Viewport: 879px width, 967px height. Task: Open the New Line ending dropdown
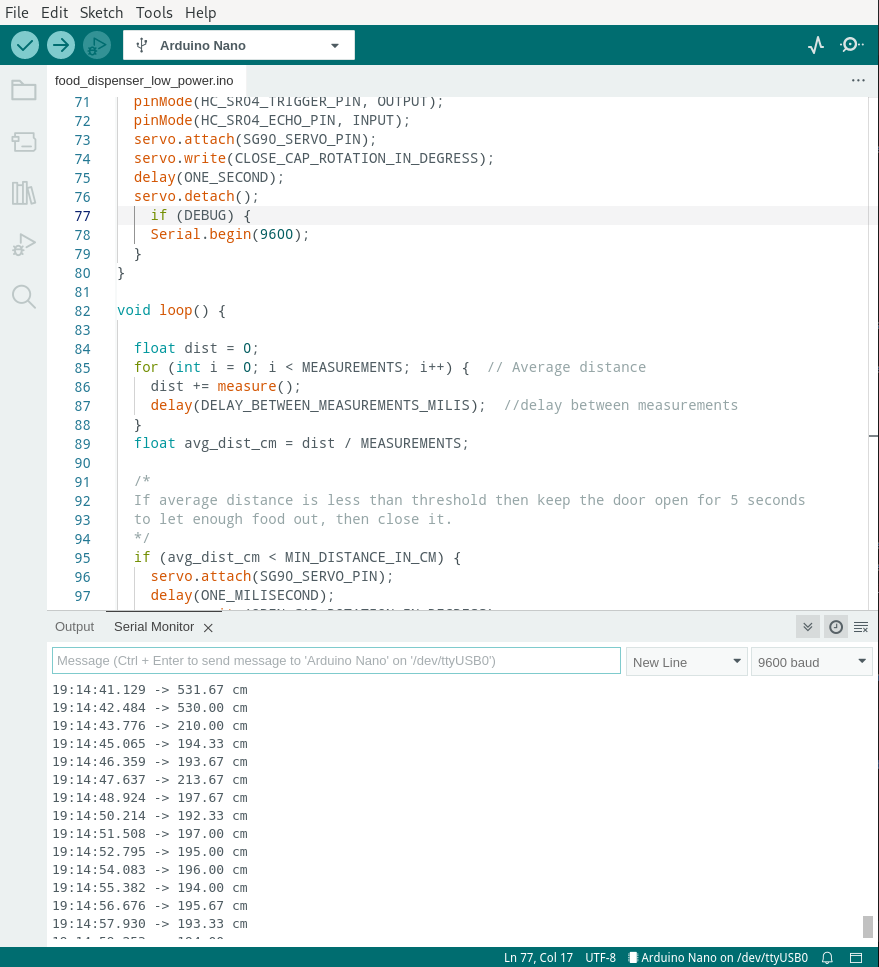pos(687,662)
